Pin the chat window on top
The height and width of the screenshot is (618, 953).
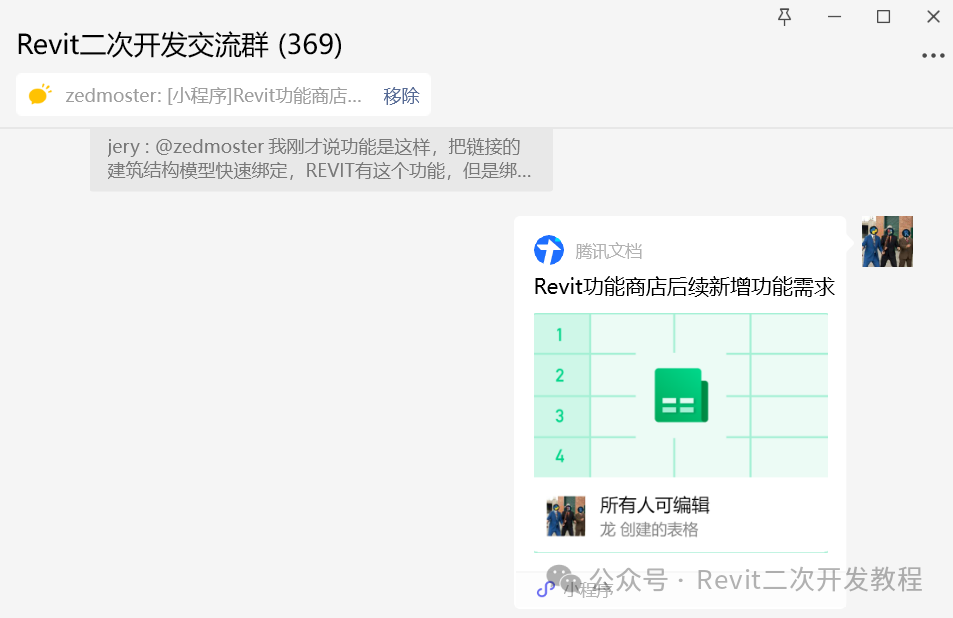coord(785,17)
